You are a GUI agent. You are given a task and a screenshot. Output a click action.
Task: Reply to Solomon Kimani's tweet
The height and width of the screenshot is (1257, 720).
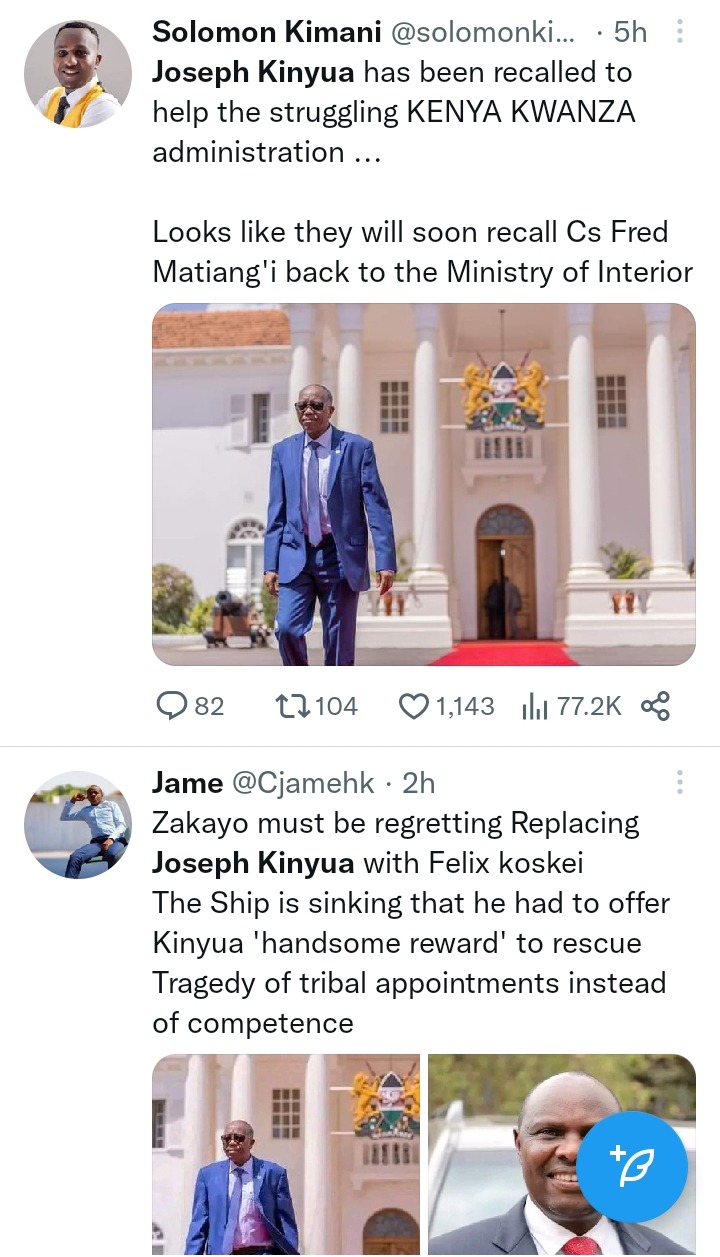click(x=172, y=707)
